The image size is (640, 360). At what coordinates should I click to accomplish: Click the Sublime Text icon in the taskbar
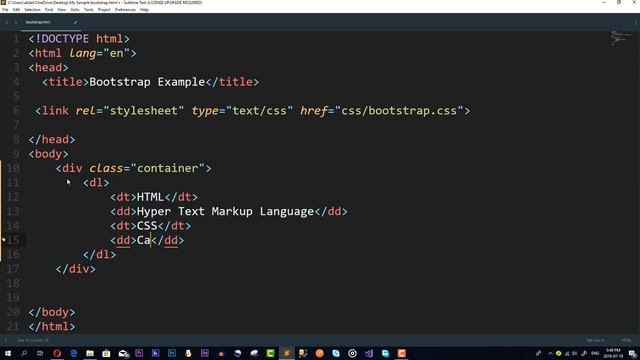tap(287, 353)
